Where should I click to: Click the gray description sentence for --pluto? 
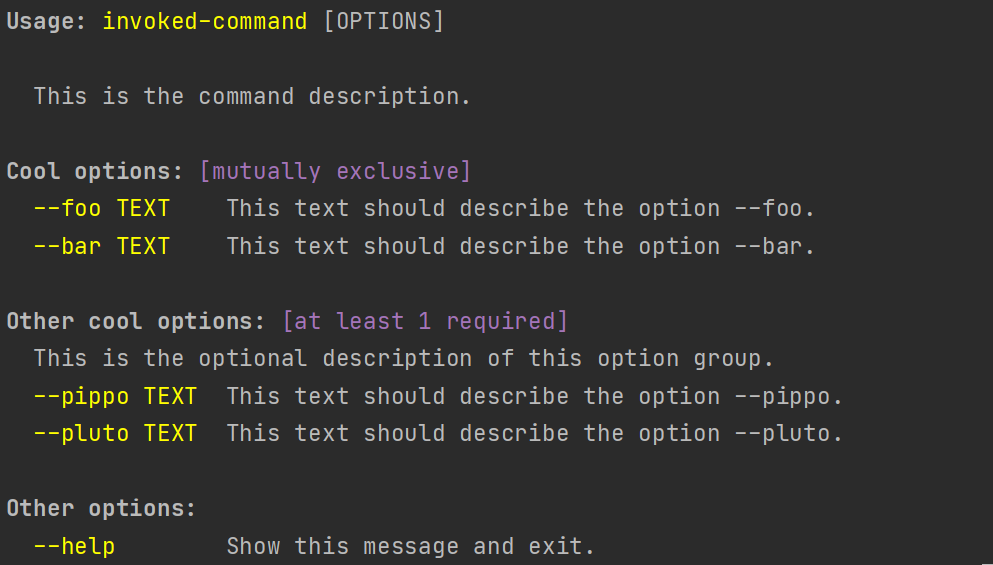tap(535, 434)
